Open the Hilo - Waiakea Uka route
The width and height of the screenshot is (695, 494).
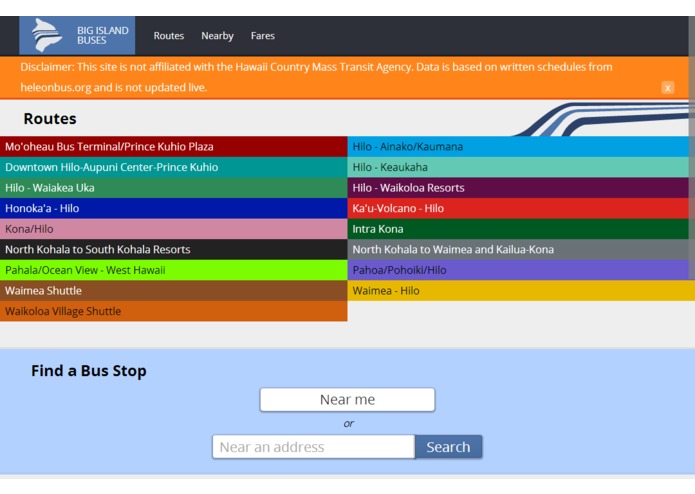tap(174, 188)
